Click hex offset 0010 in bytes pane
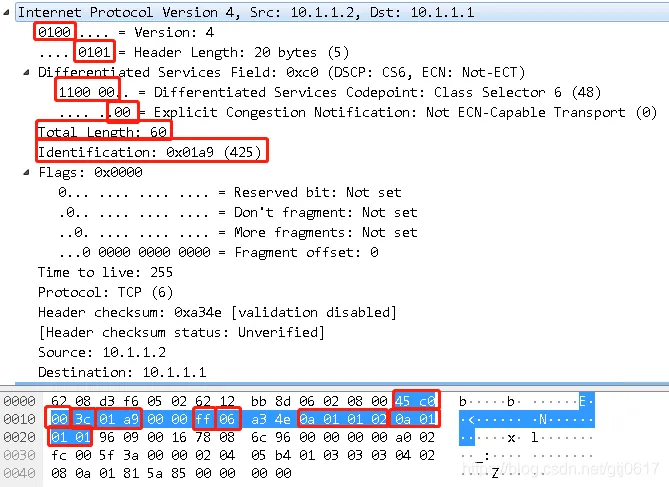Viewport: 669px width, 487px height. [x=19, y=419]
